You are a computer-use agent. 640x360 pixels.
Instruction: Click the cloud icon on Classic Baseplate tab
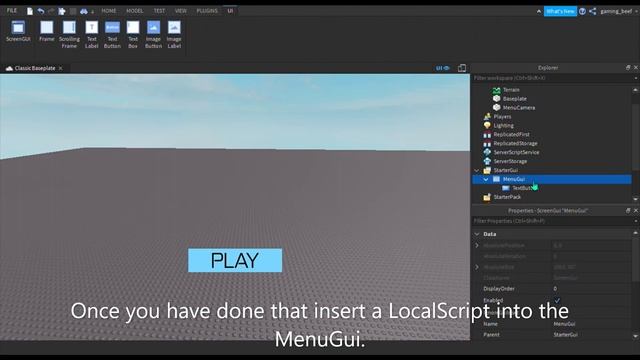(x=9, y=68)
